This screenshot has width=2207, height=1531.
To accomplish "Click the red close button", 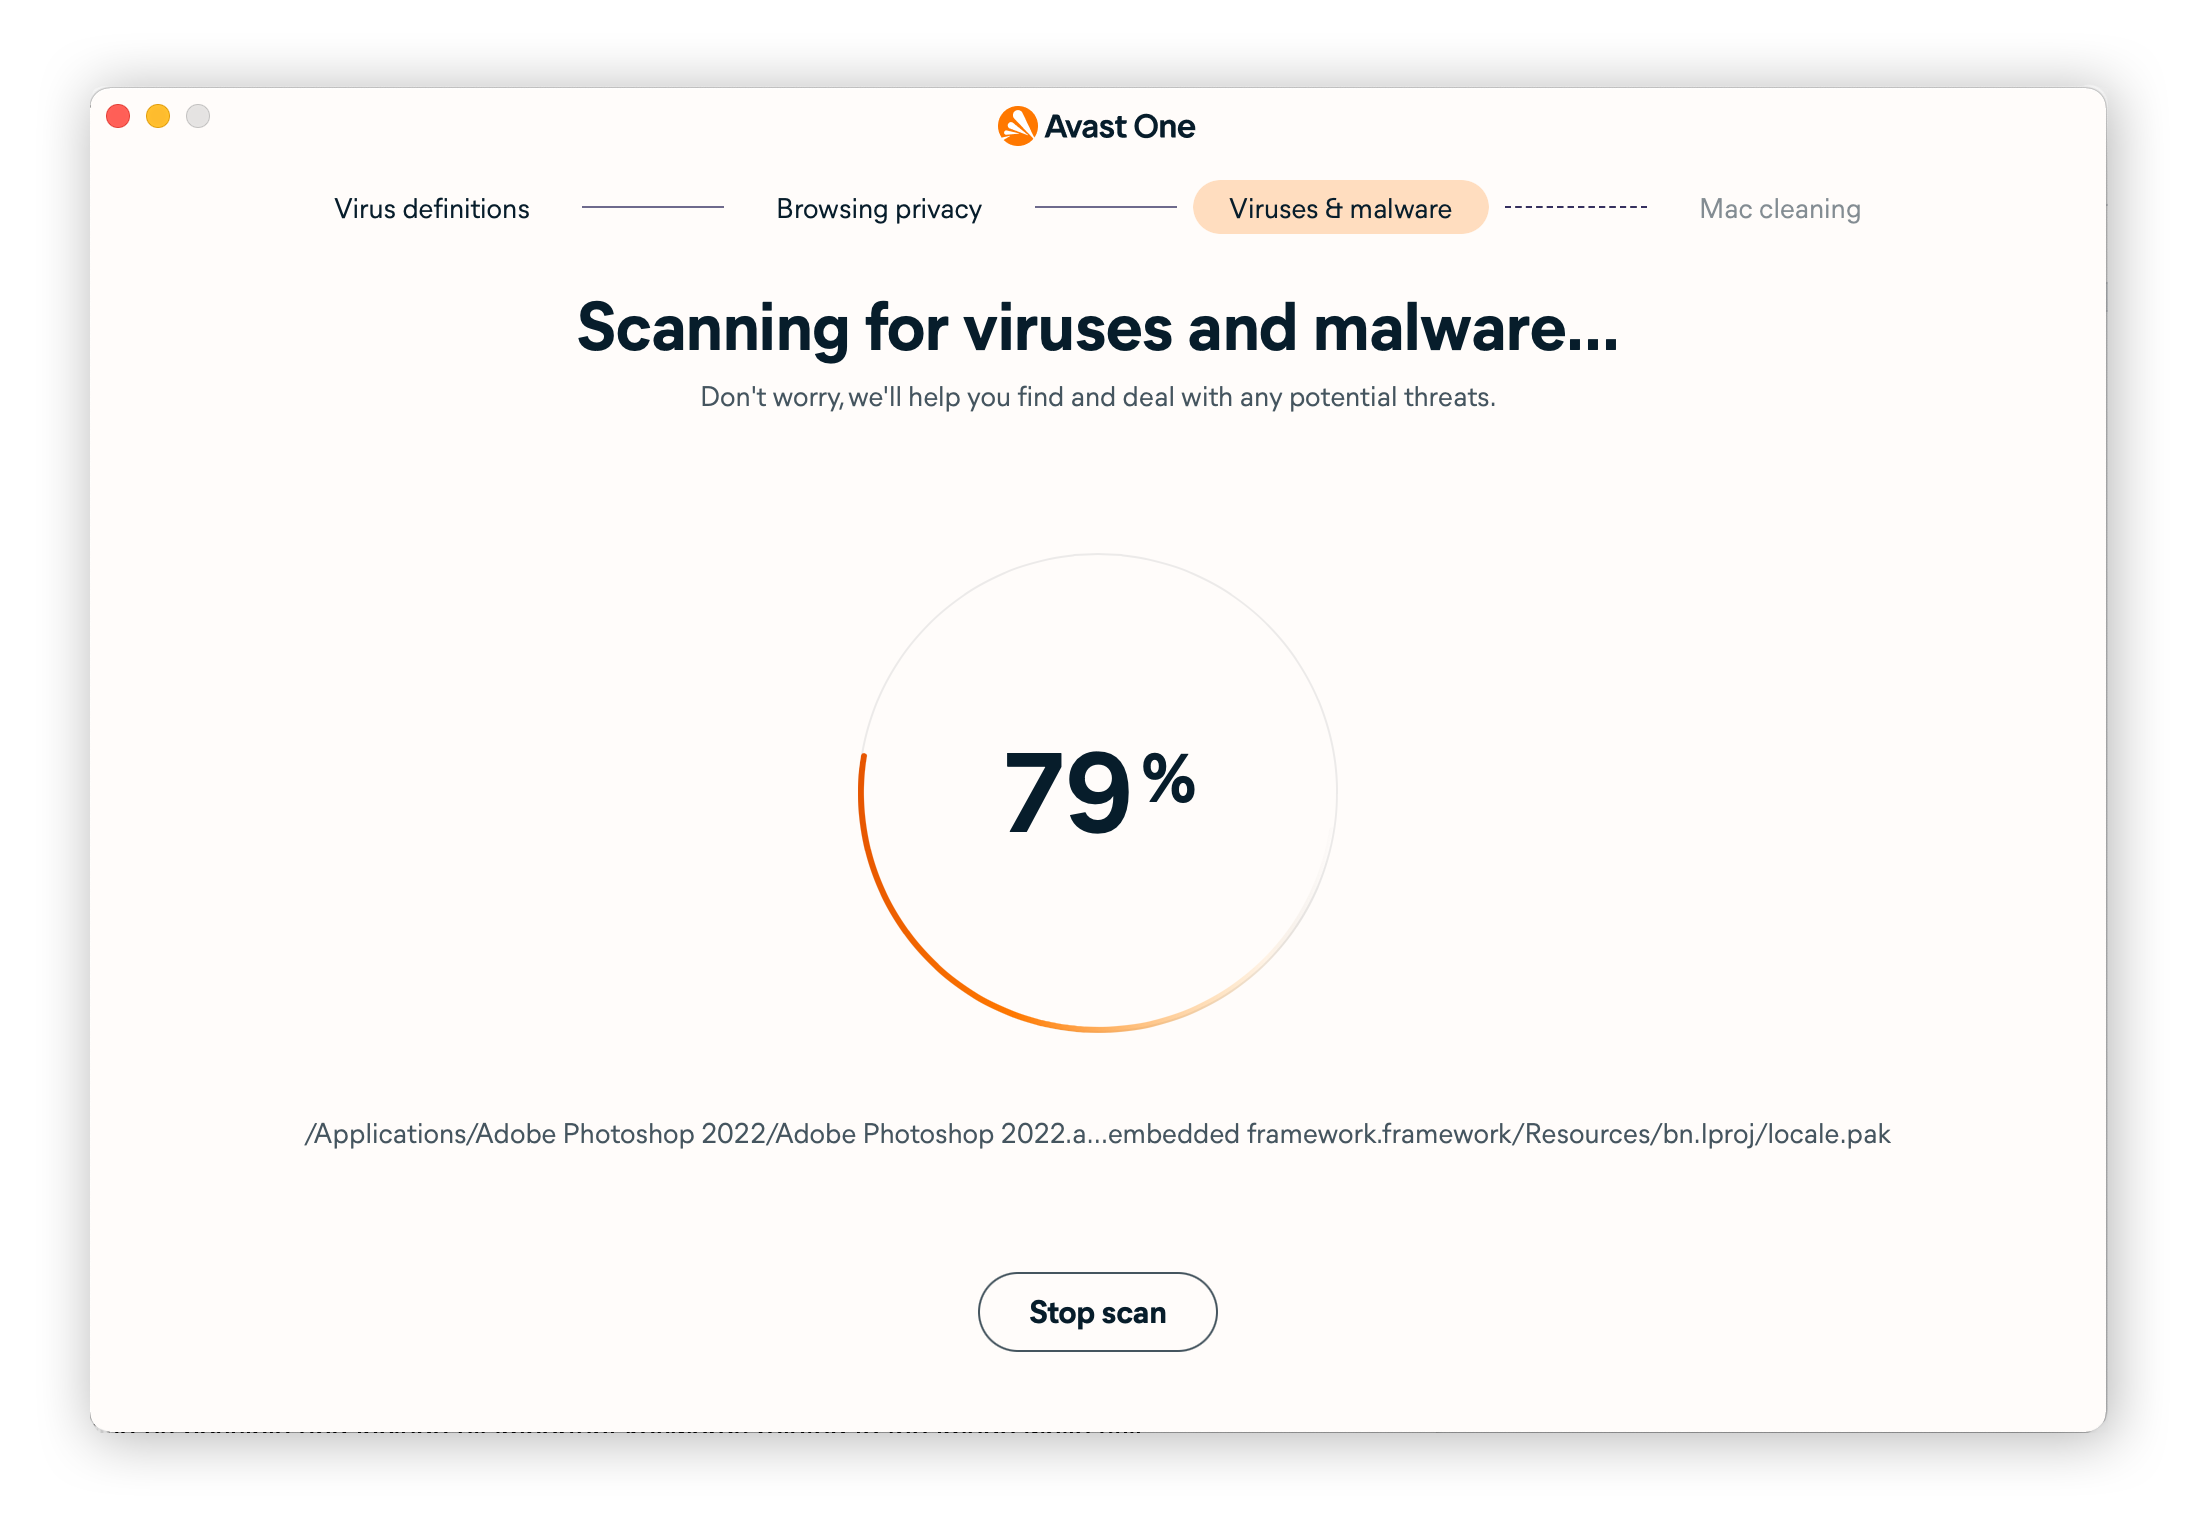I will coord(119,117).
